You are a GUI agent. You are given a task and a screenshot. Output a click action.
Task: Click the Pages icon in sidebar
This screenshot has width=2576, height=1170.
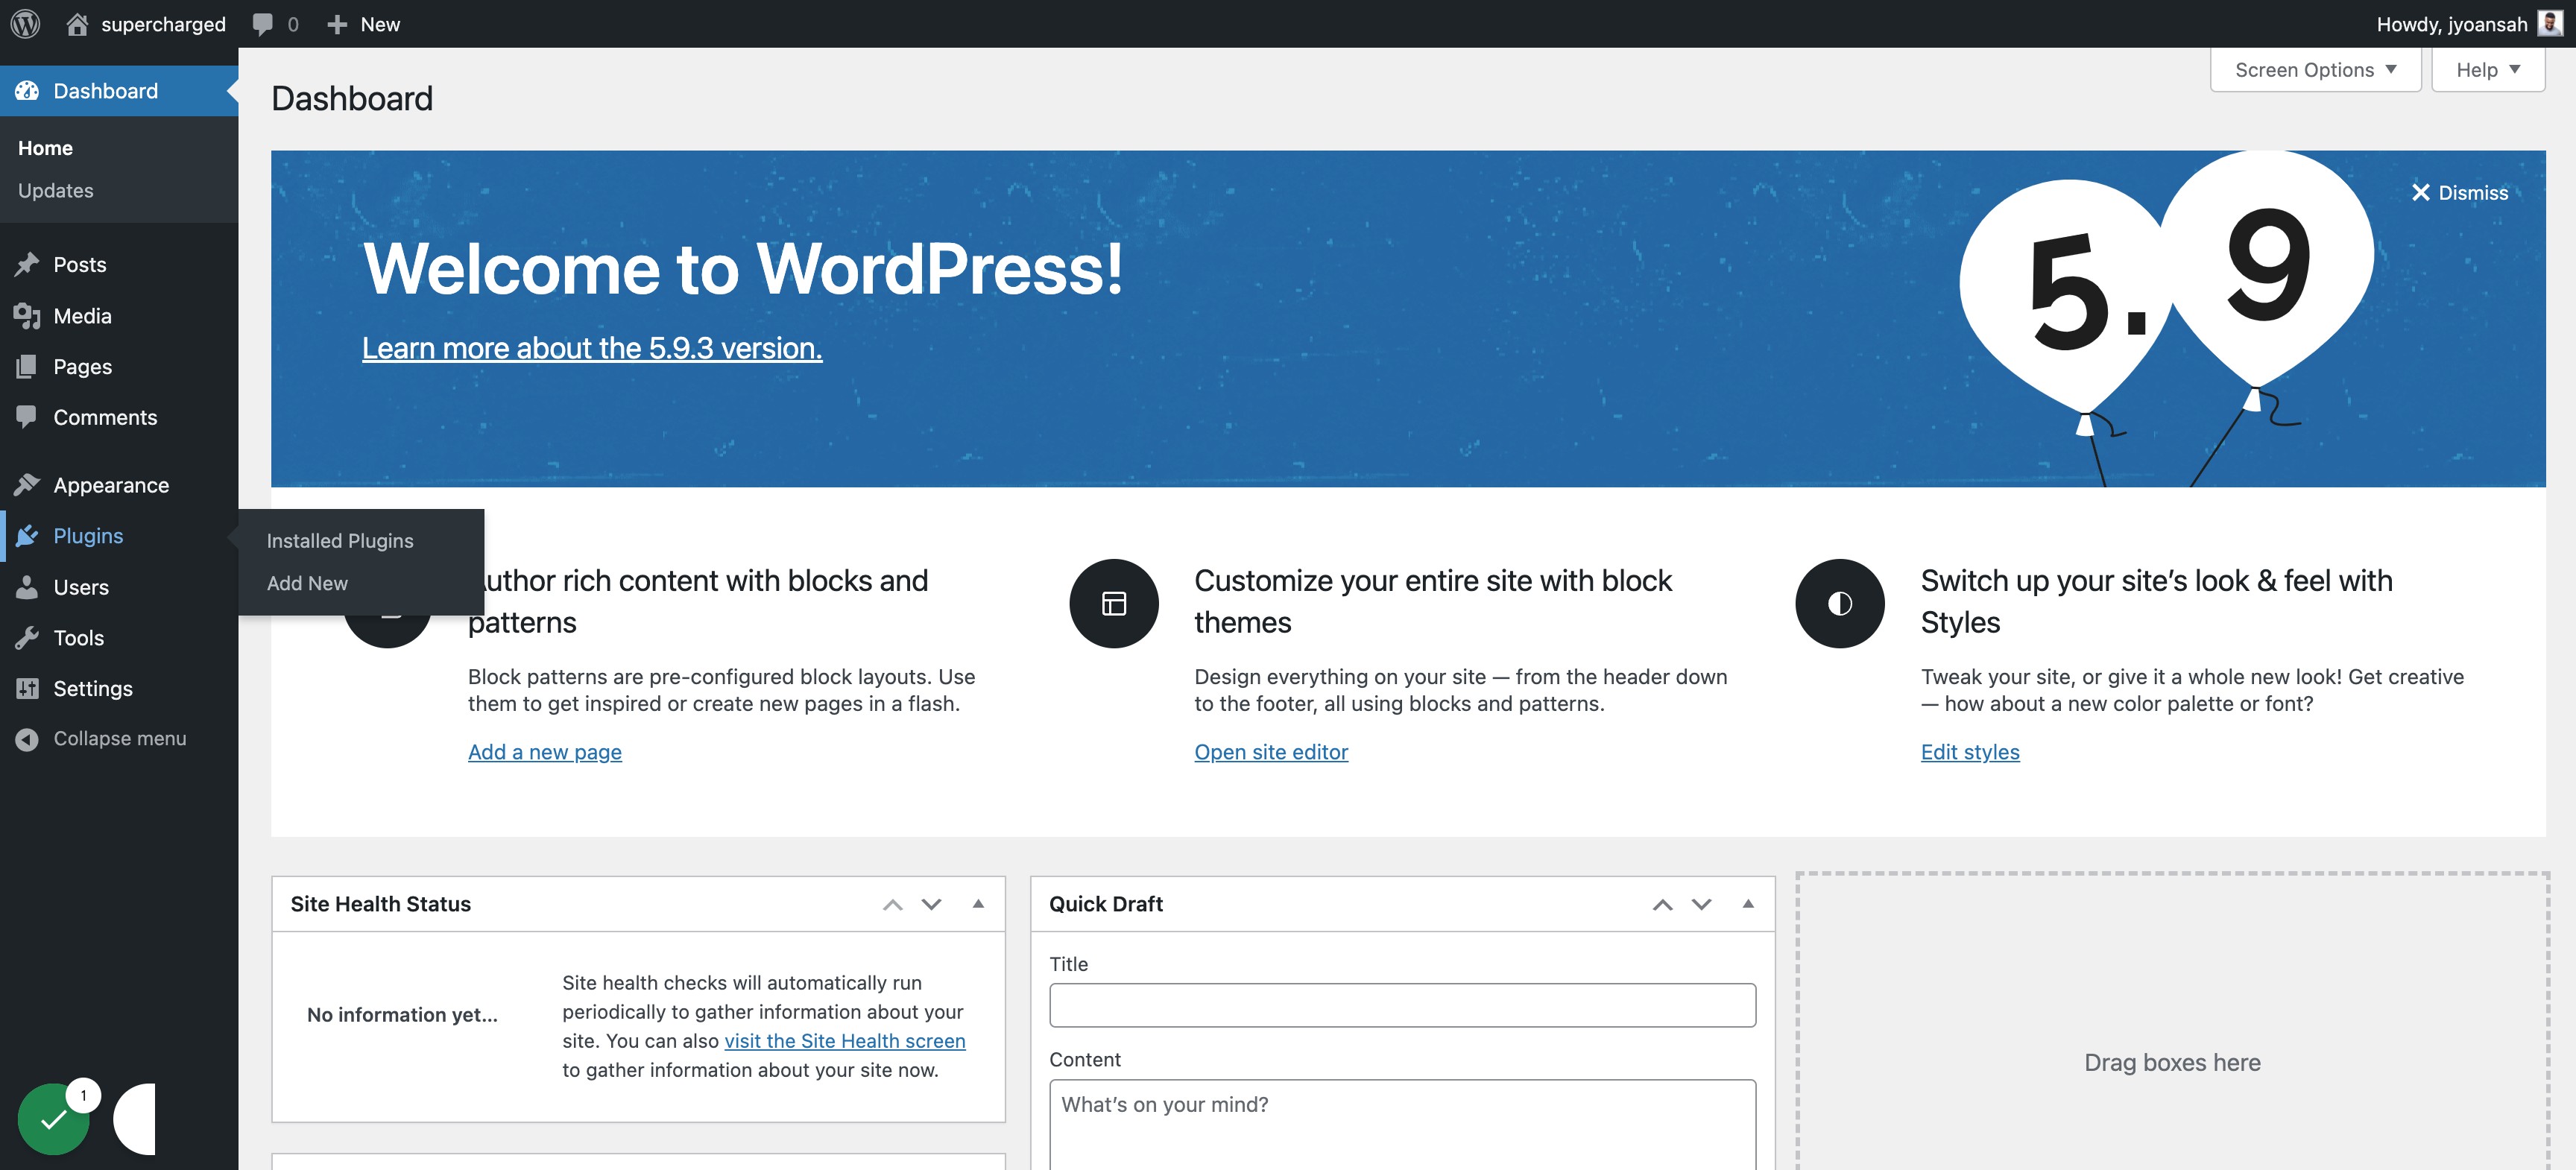[27, 367]
